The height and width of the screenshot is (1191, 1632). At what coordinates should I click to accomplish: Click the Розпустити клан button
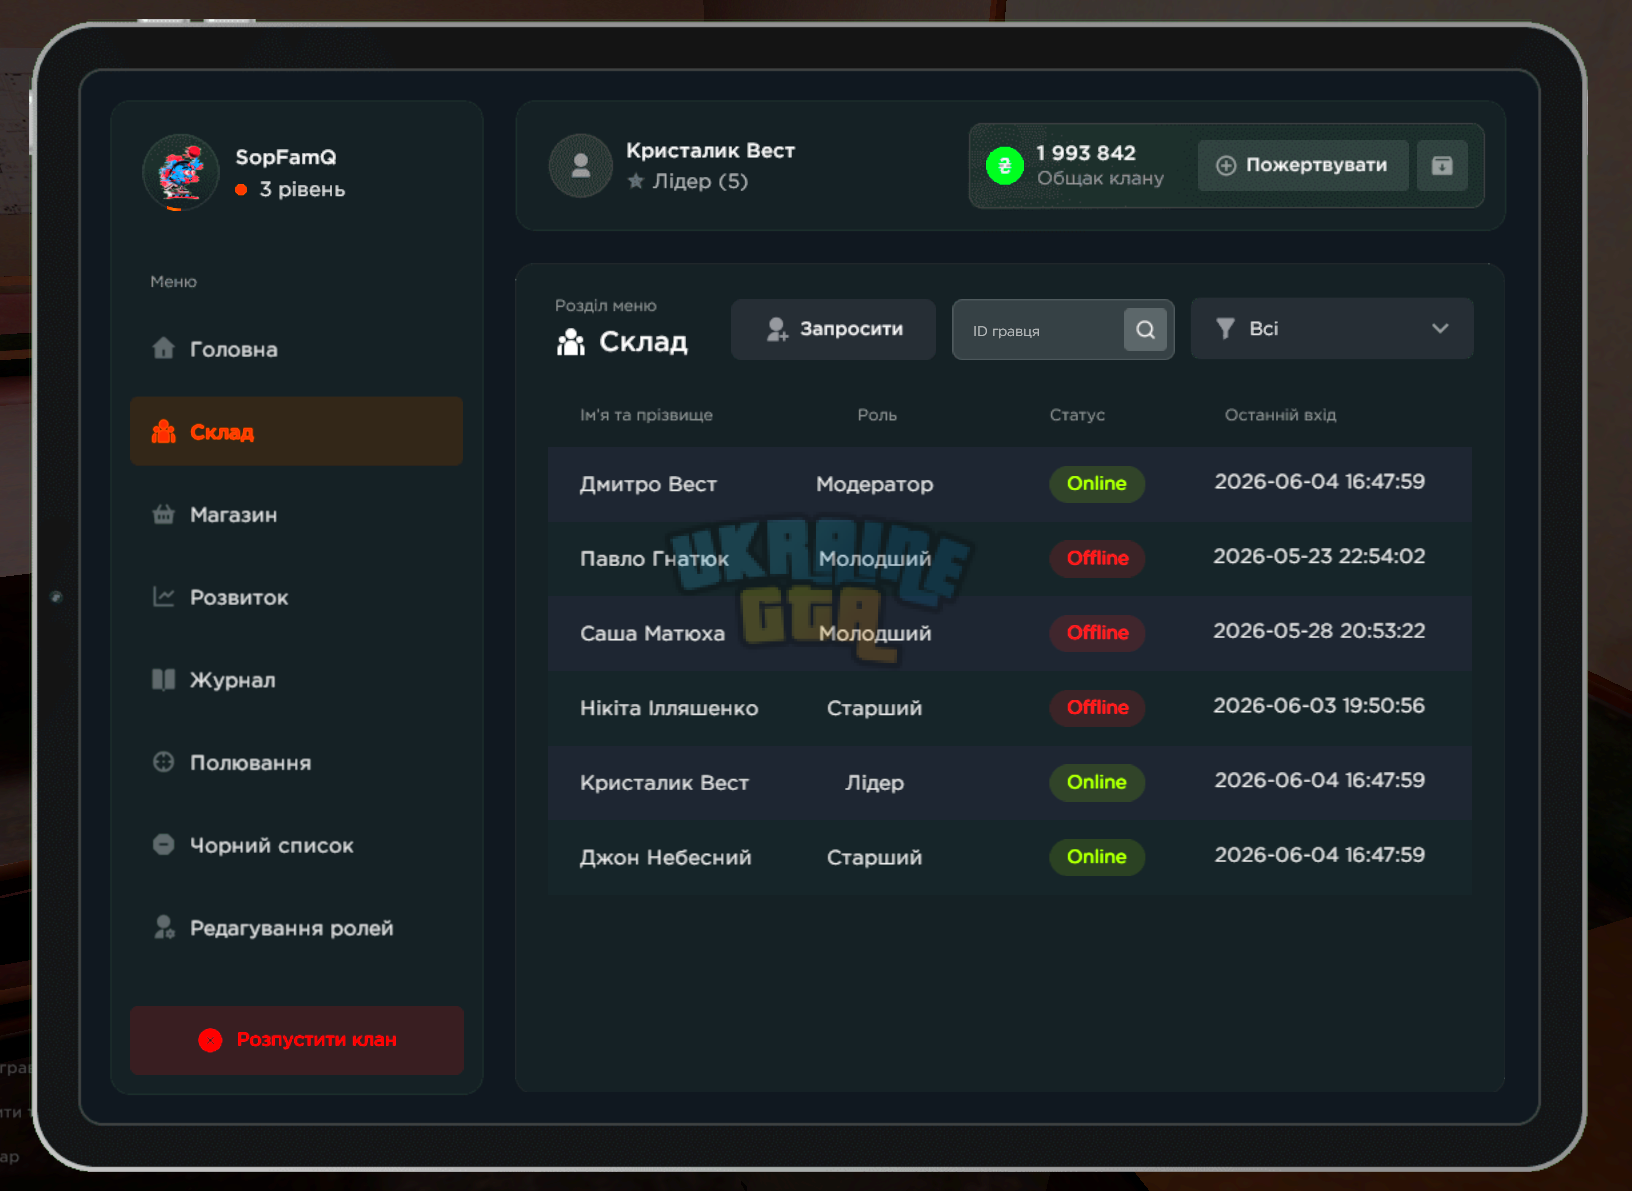(296, 1040)
